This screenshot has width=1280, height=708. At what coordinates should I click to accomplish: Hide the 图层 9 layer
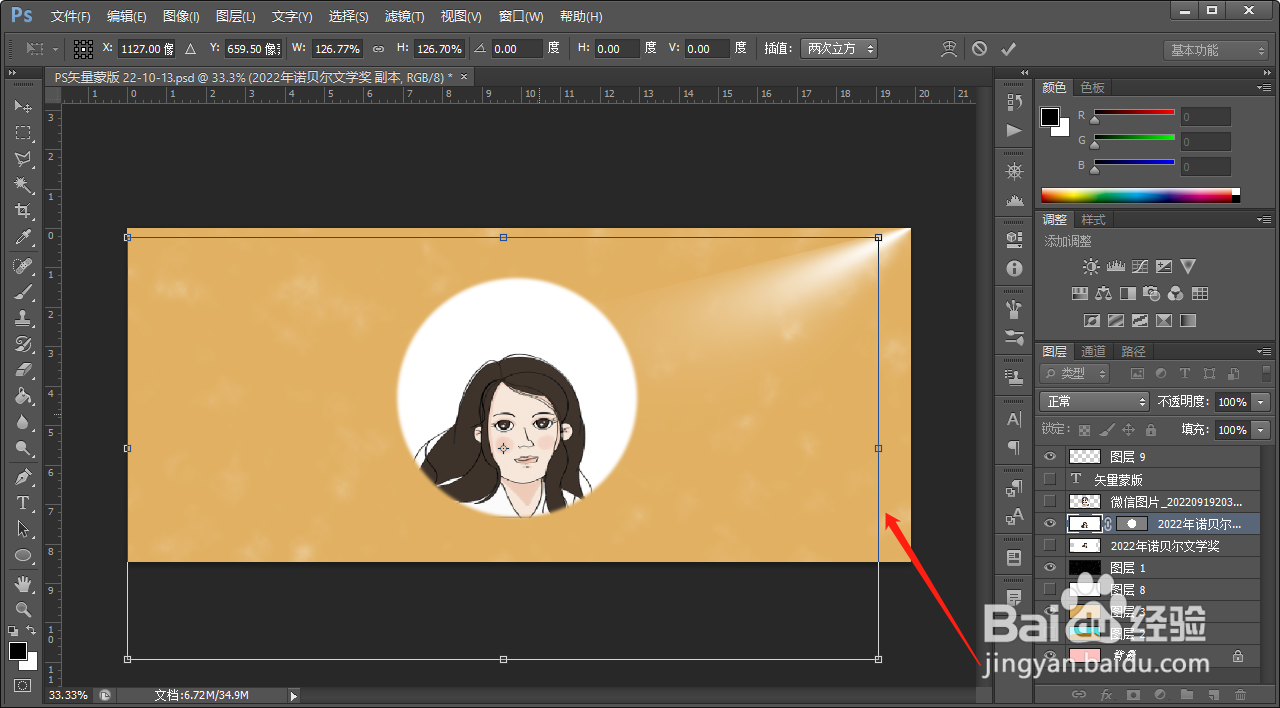coord(1049,456)
